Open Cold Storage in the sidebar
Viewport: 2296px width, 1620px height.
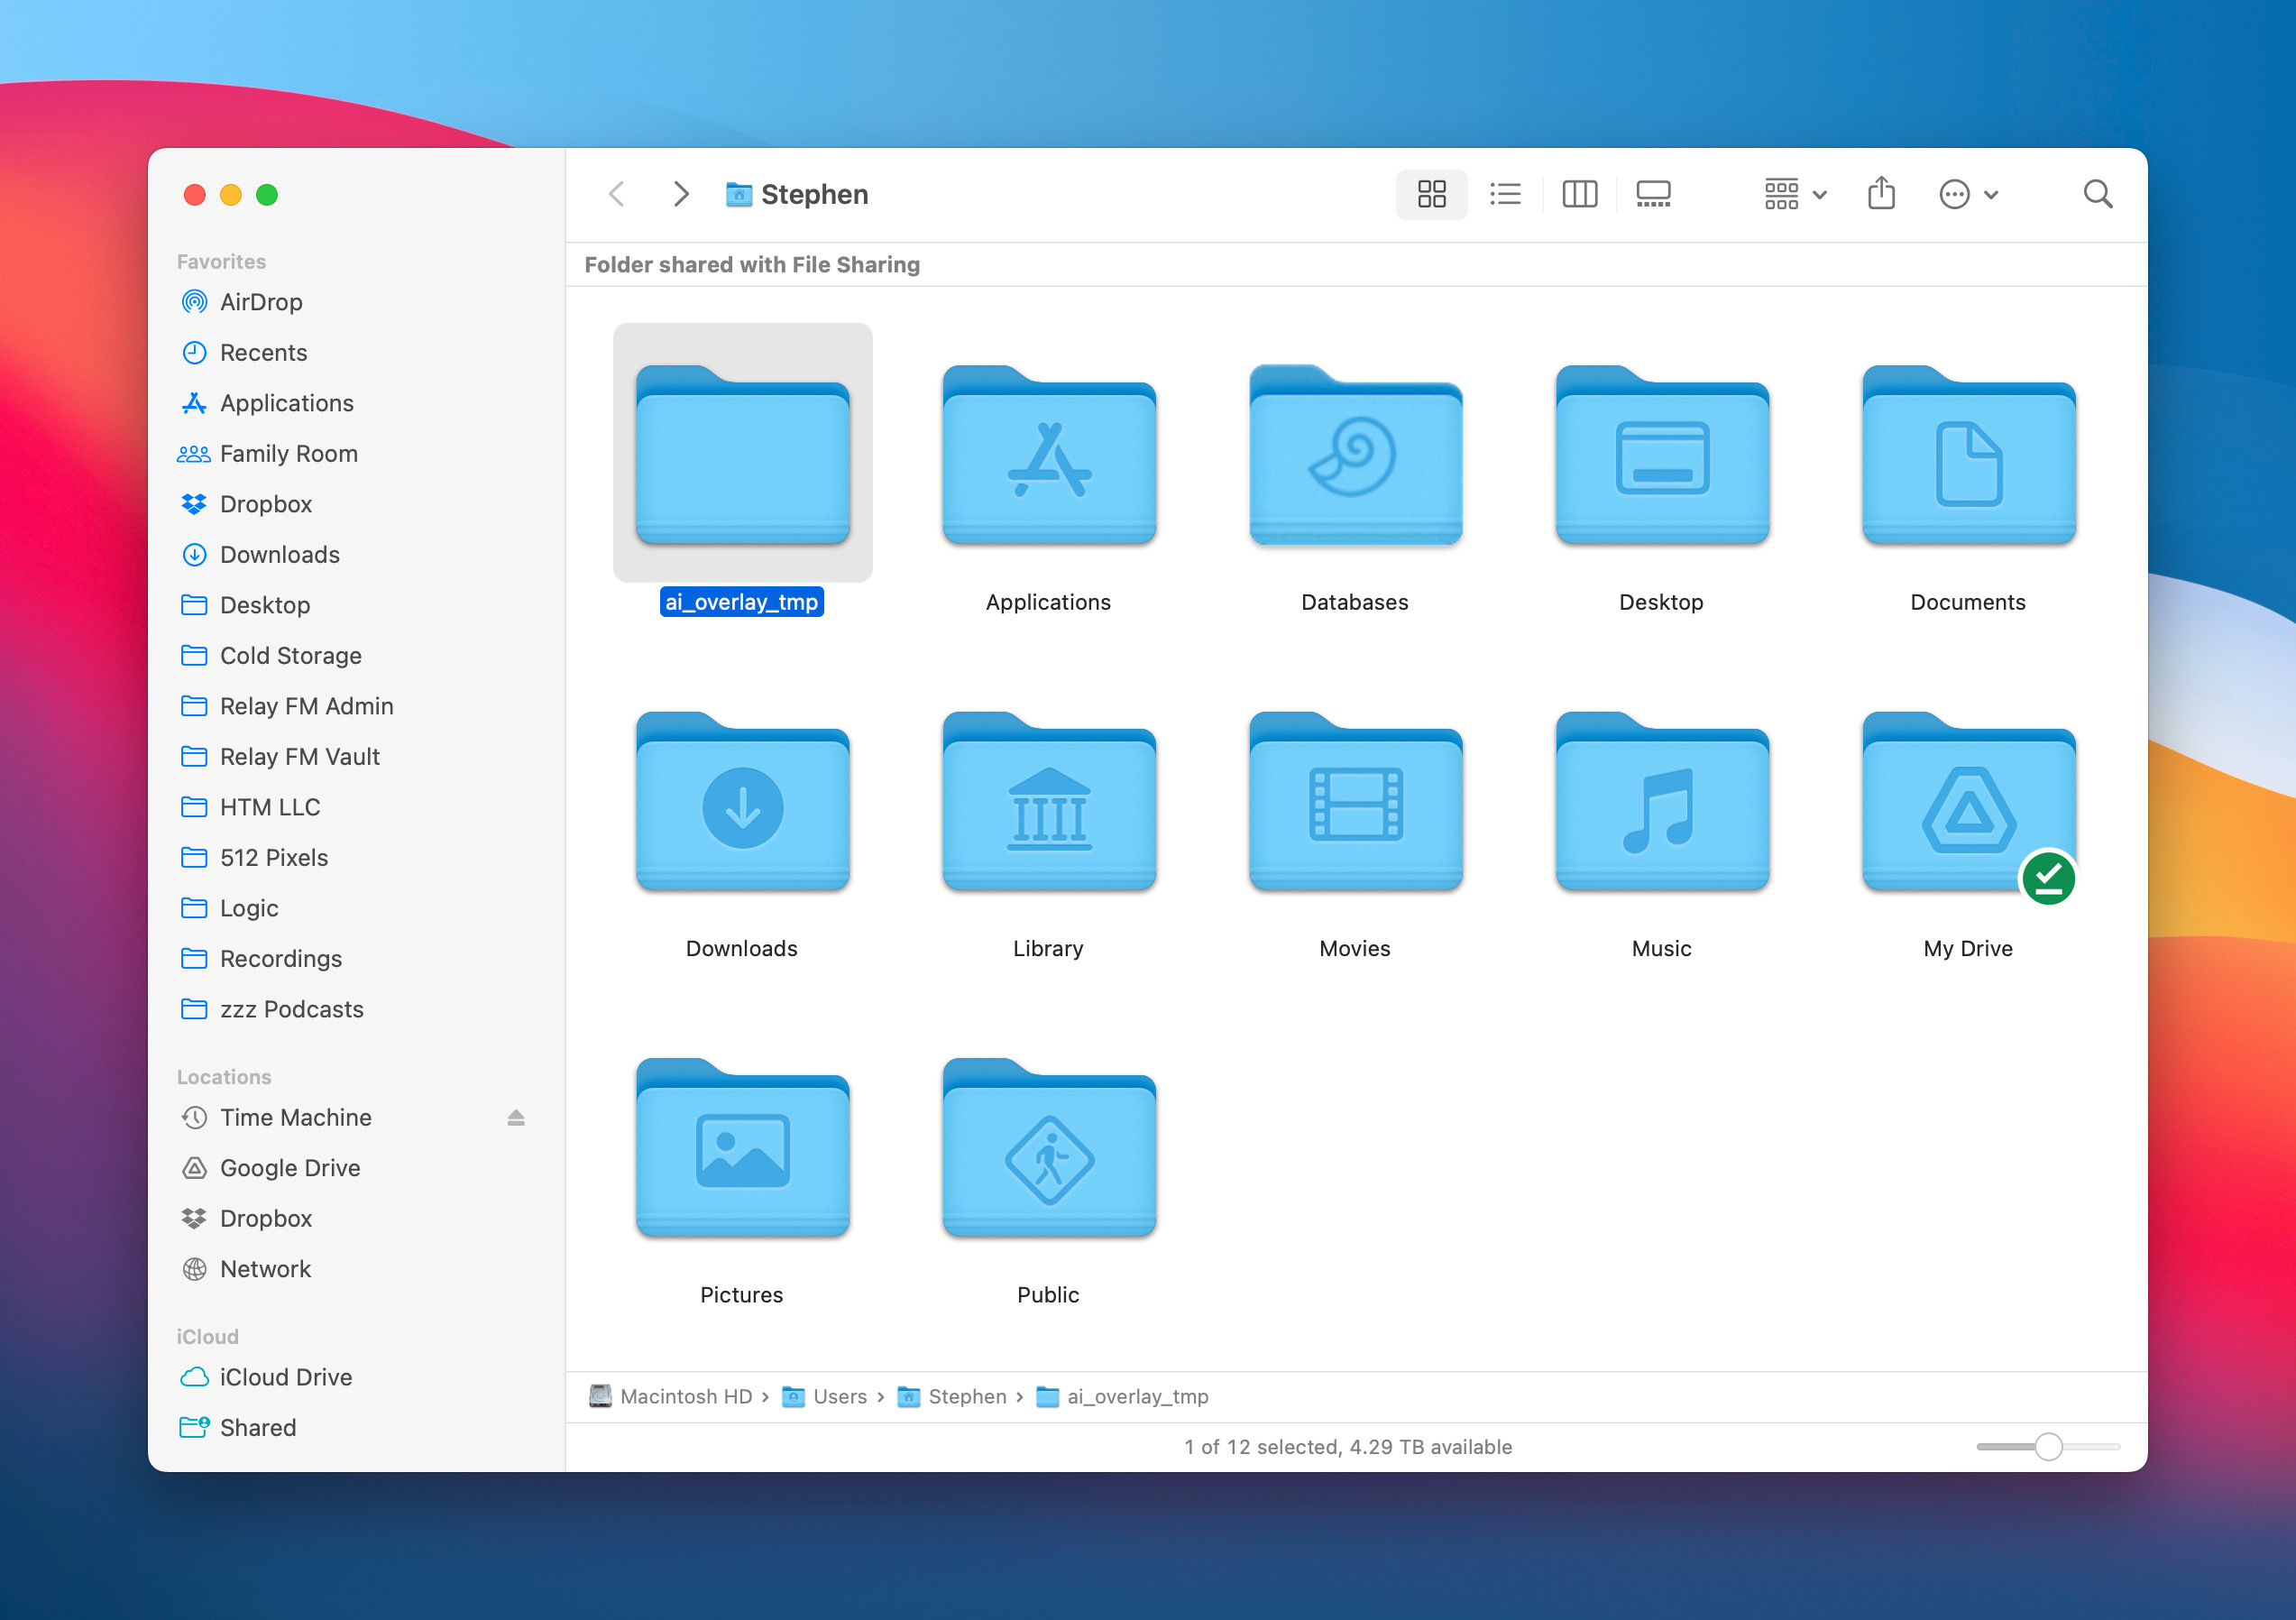click(x=355, y=655)
